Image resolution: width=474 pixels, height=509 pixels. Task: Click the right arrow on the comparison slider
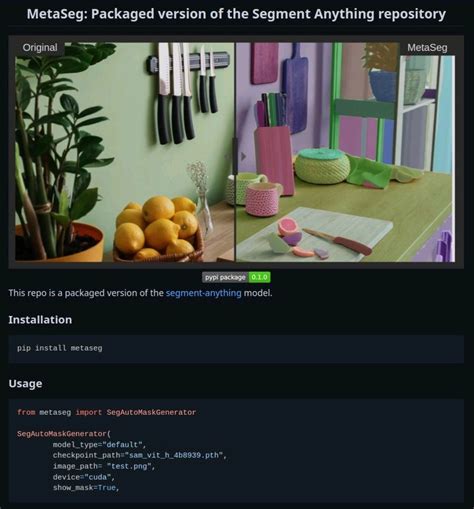coord(243,156)
